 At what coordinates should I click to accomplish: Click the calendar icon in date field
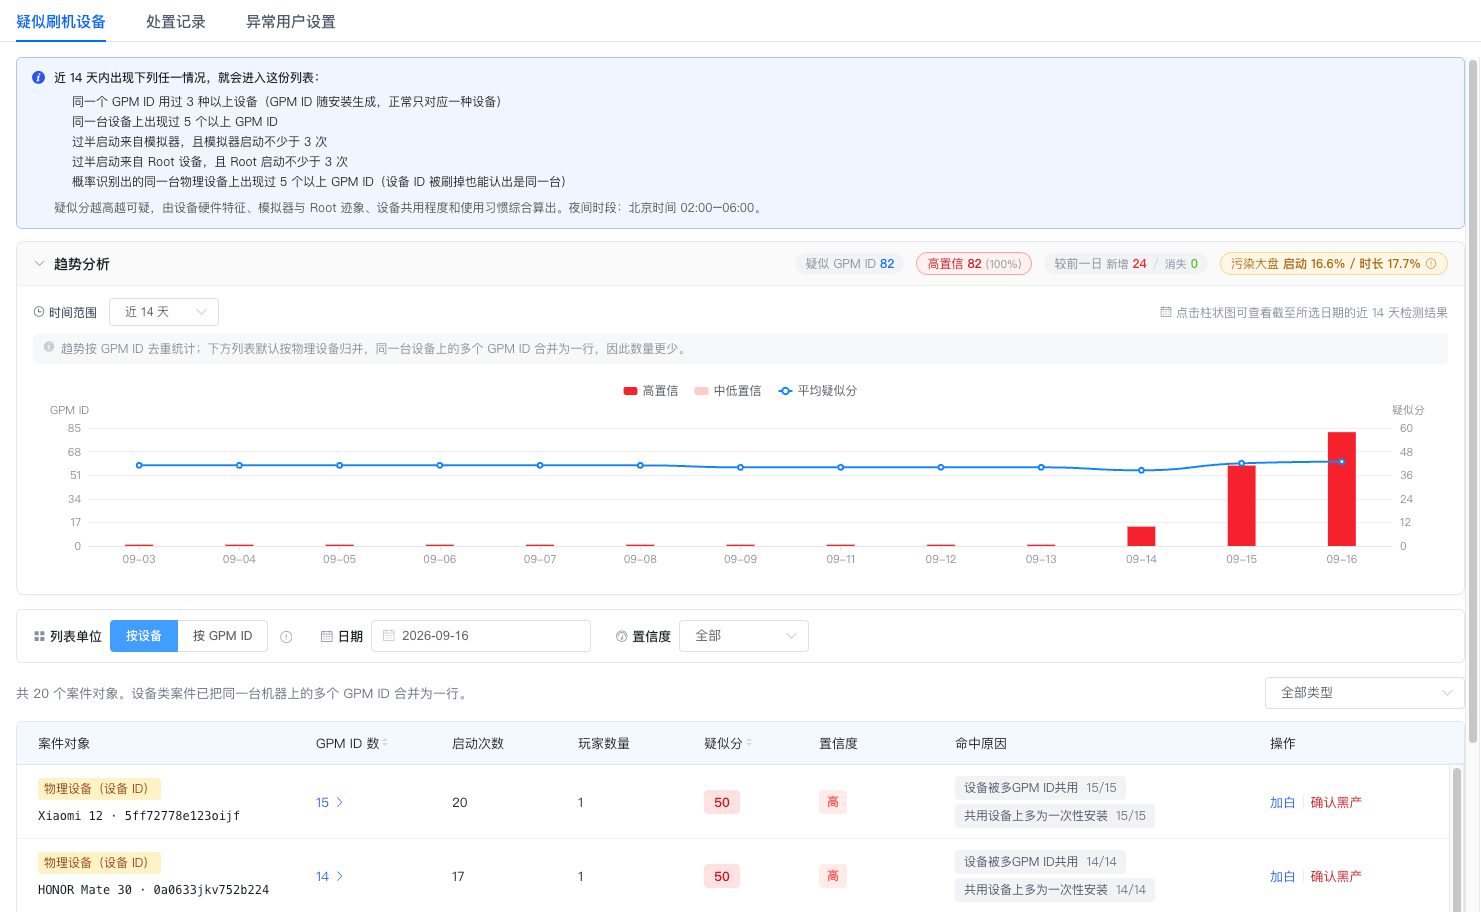389,636
